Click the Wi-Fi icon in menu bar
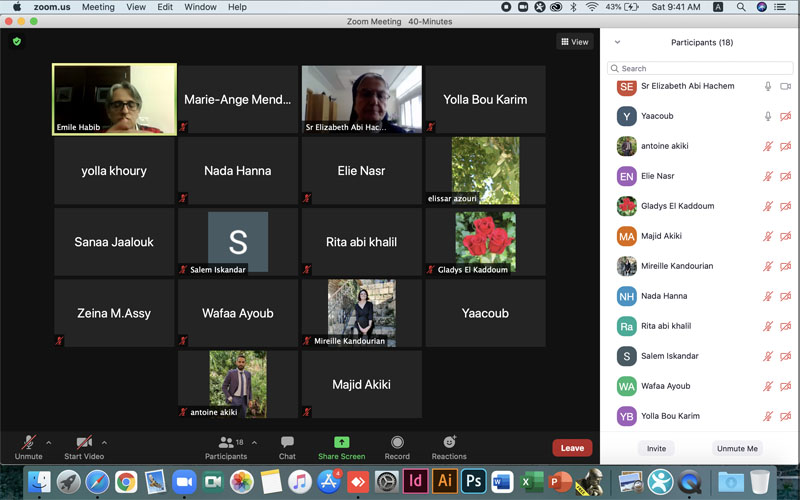 tap(592, 7)
